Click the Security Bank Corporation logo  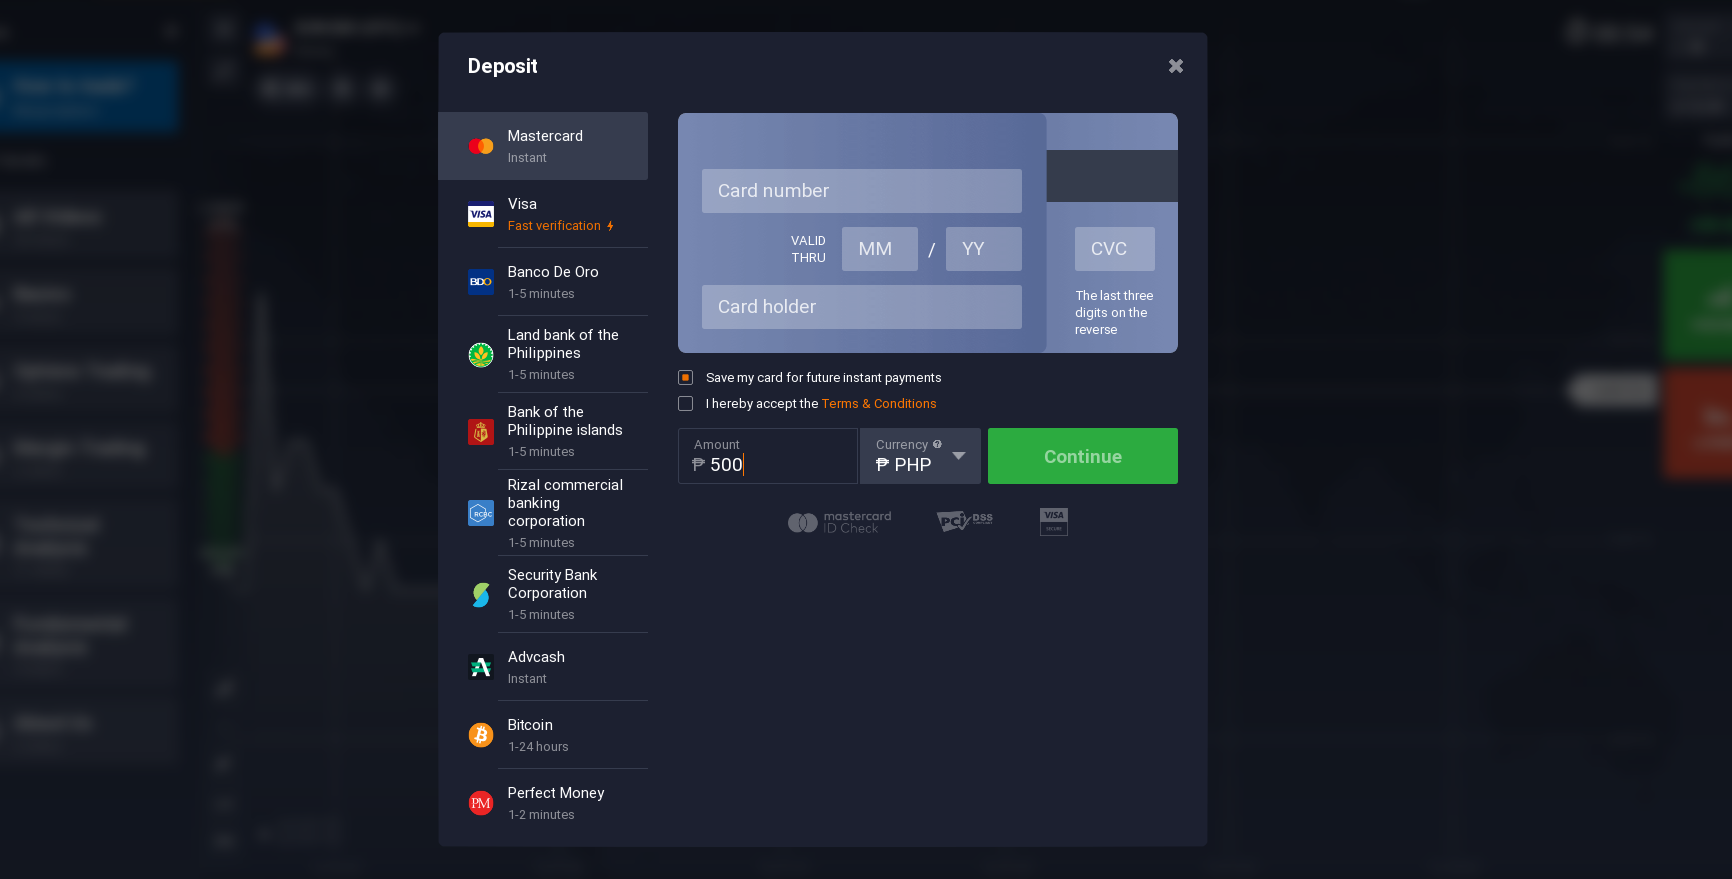coord(481,595)
